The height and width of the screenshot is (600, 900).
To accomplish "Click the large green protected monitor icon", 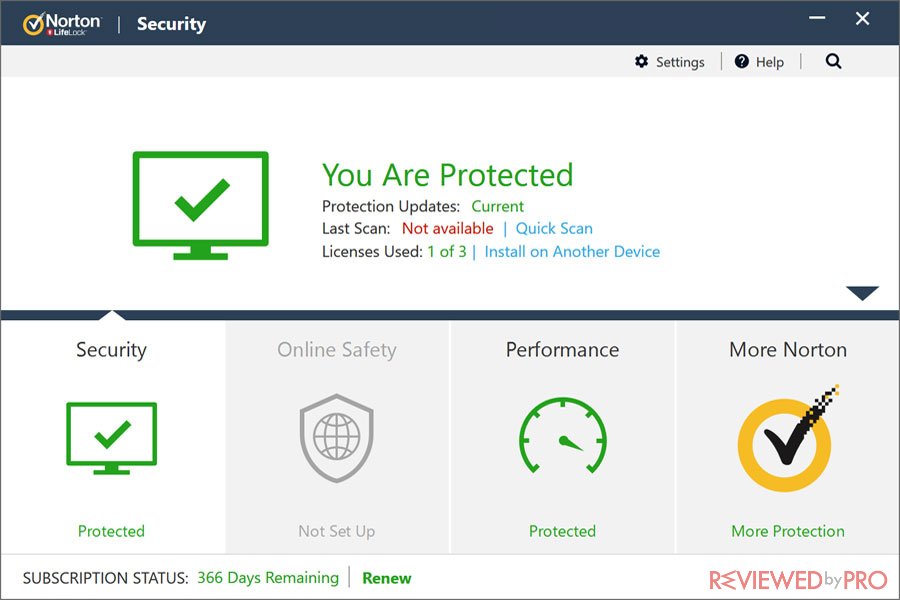I will pyautogui.click(x=200, y=205).
